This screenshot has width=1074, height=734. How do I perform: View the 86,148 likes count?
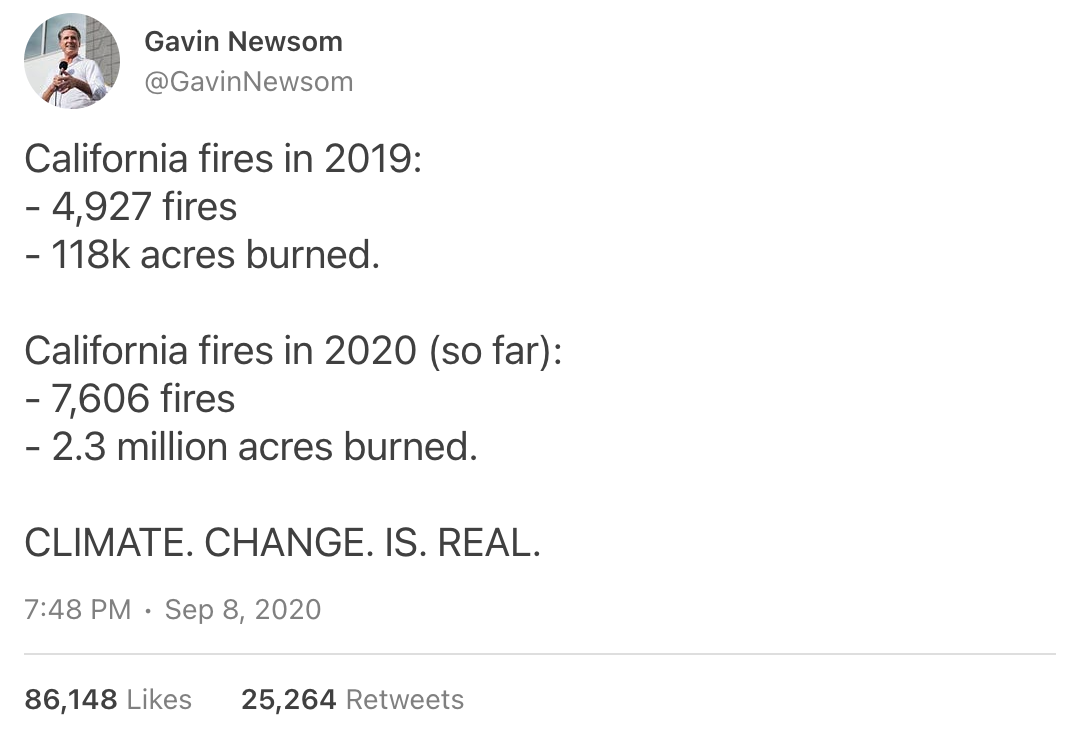[71, 699]
